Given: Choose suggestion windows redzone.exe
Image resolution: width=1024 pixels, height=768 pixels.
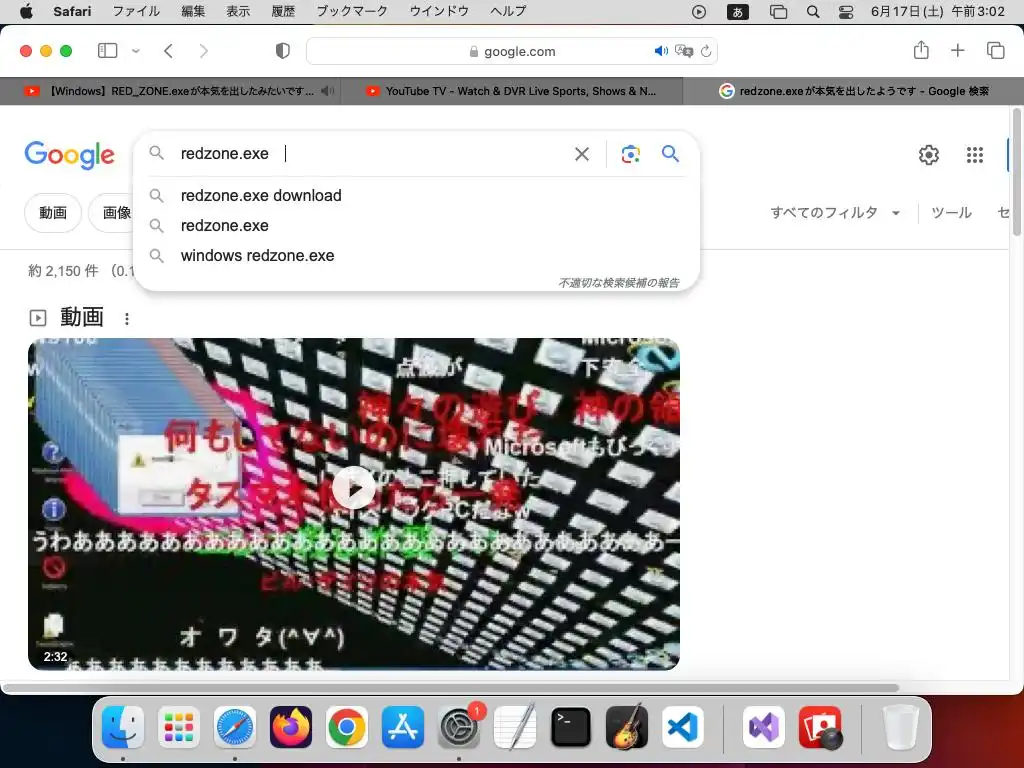Looking at the screenshot, I should [415, 255].
